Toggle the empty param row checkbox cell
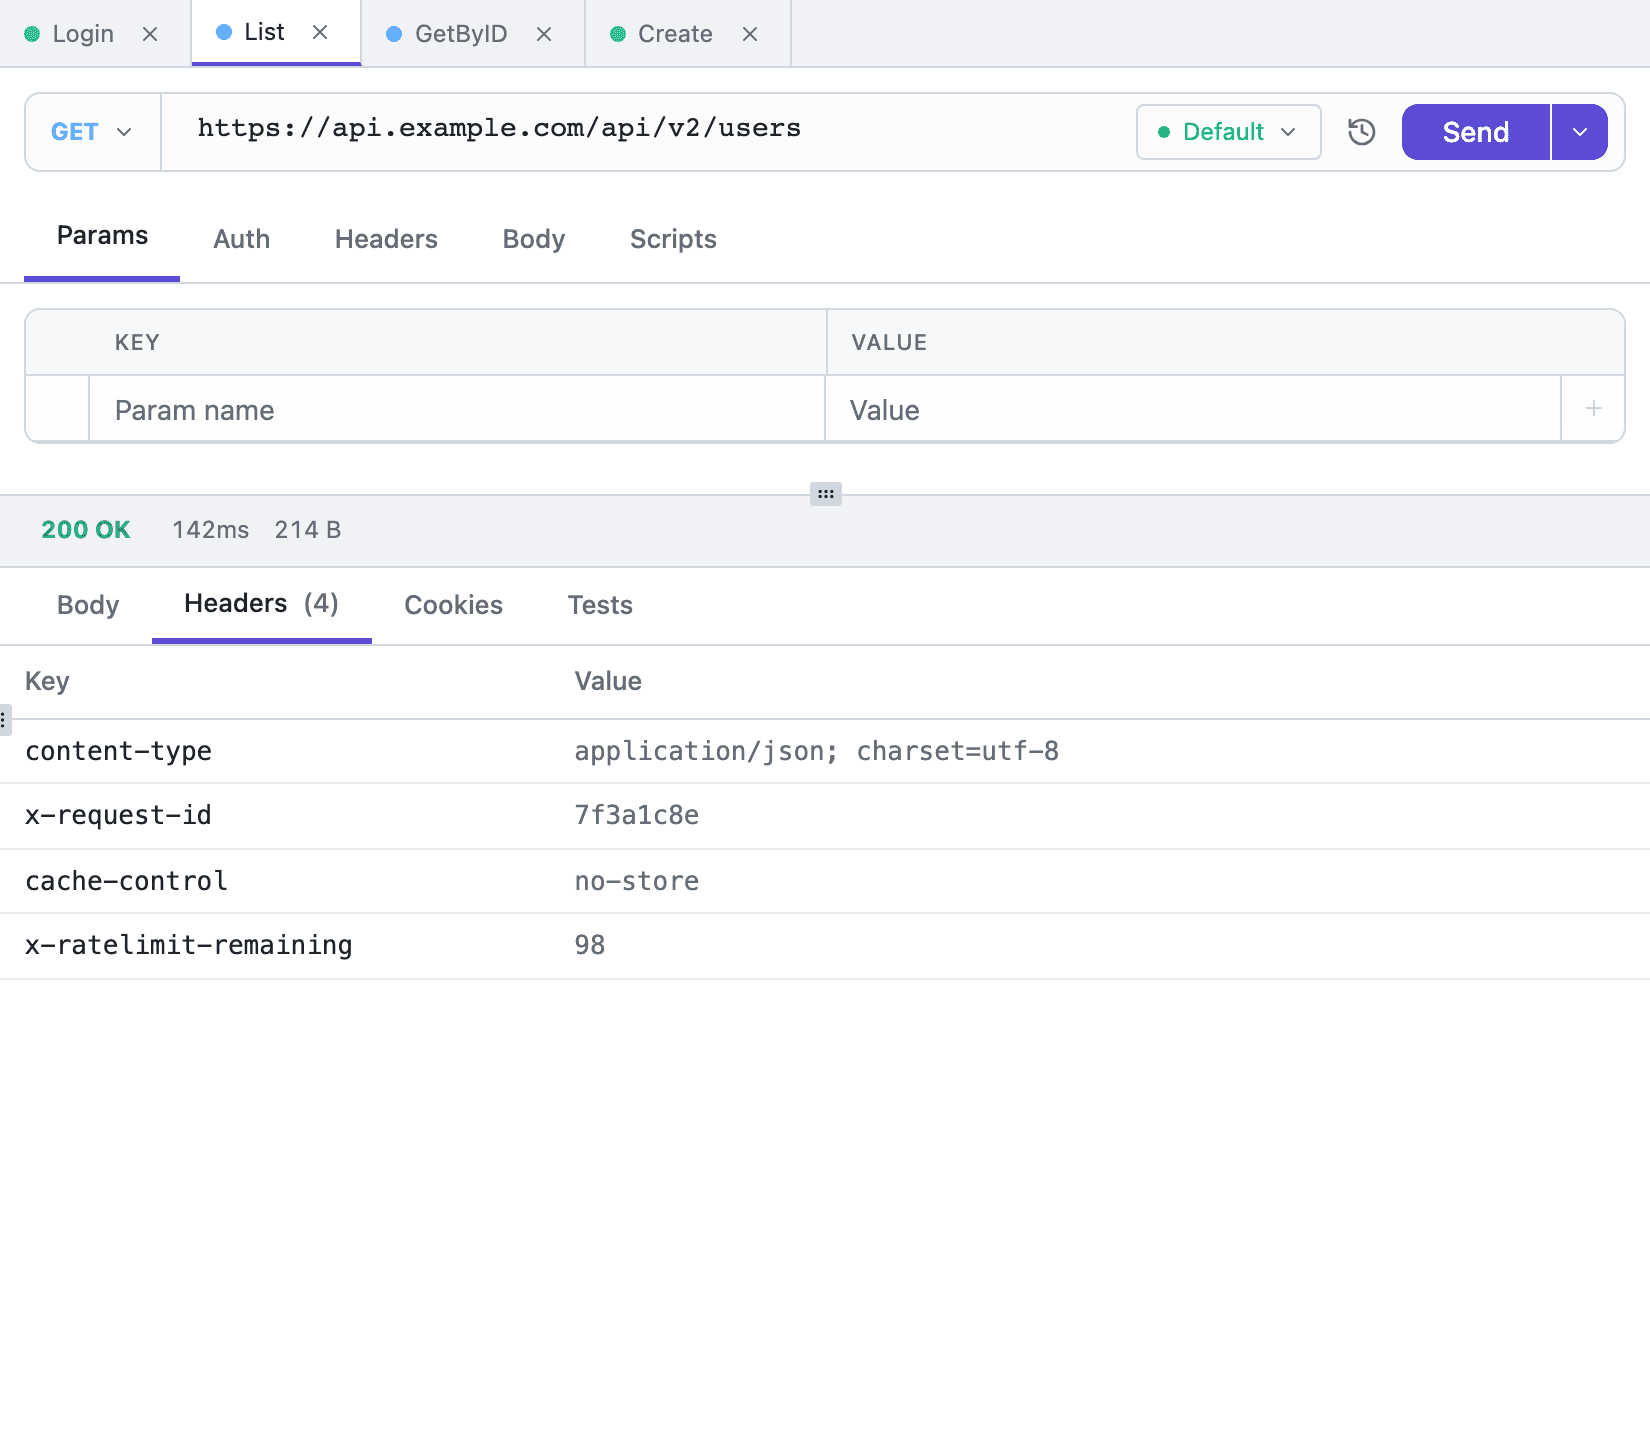The width and height of the screenshot is (1650, 1440). click(x=57, y=408)
